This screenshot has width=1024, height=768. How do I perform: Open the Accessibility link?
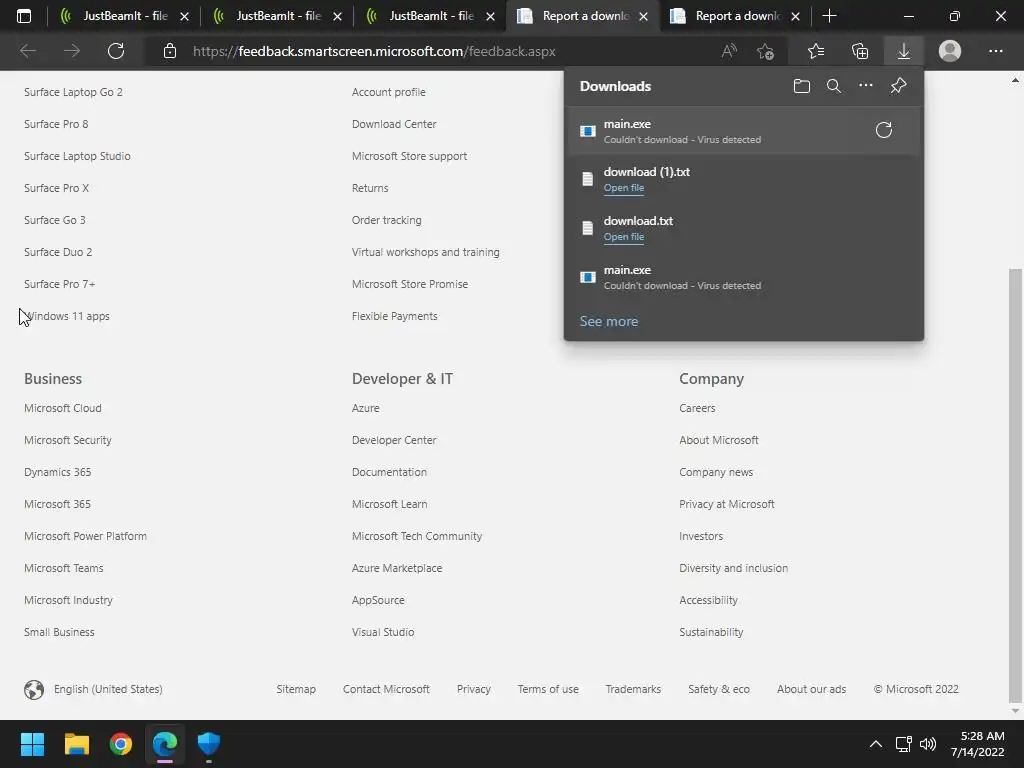point(708,600)
